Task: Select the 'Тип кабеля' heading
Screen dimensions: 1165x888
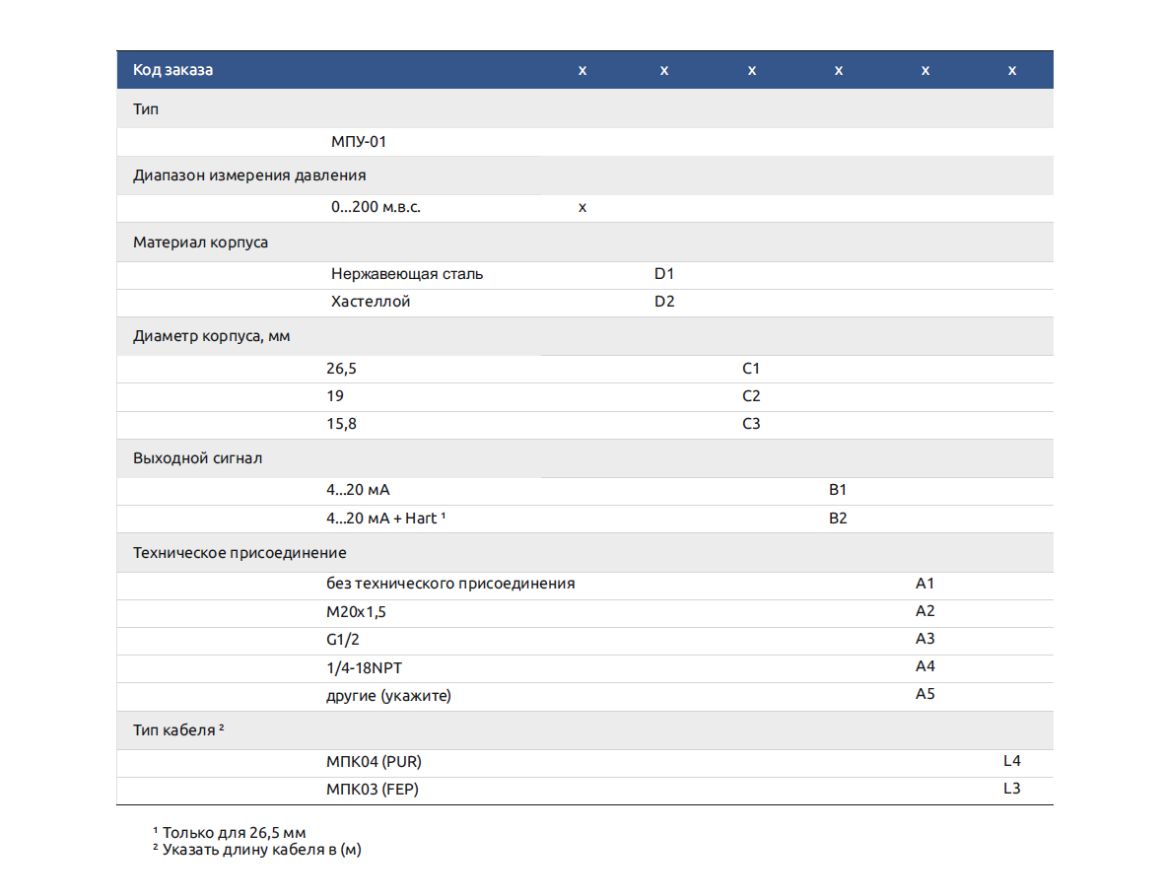Action: click(178, 730)
